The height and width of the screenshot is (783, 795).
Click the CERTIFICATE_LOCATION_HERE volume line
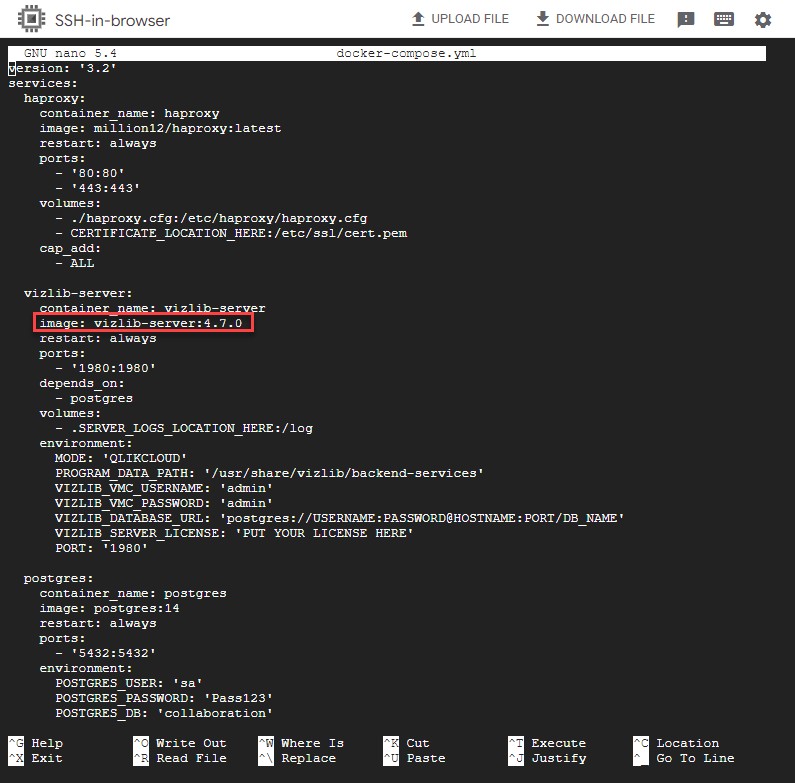(231, 233)
